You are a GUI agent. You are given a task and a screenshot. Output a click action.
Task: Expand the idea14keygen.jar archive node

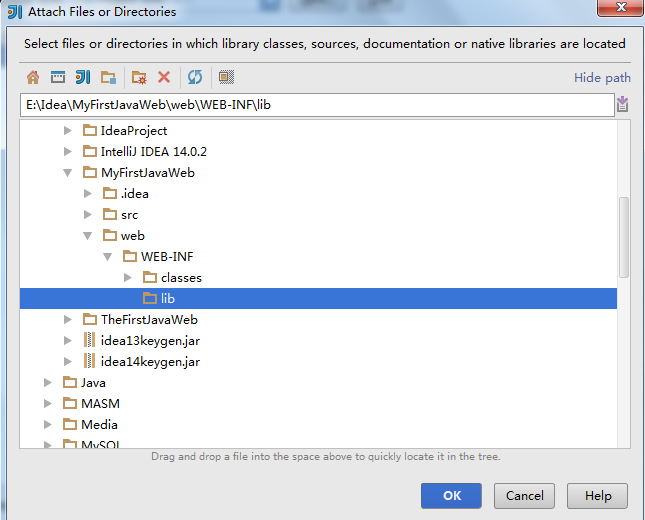68,361
